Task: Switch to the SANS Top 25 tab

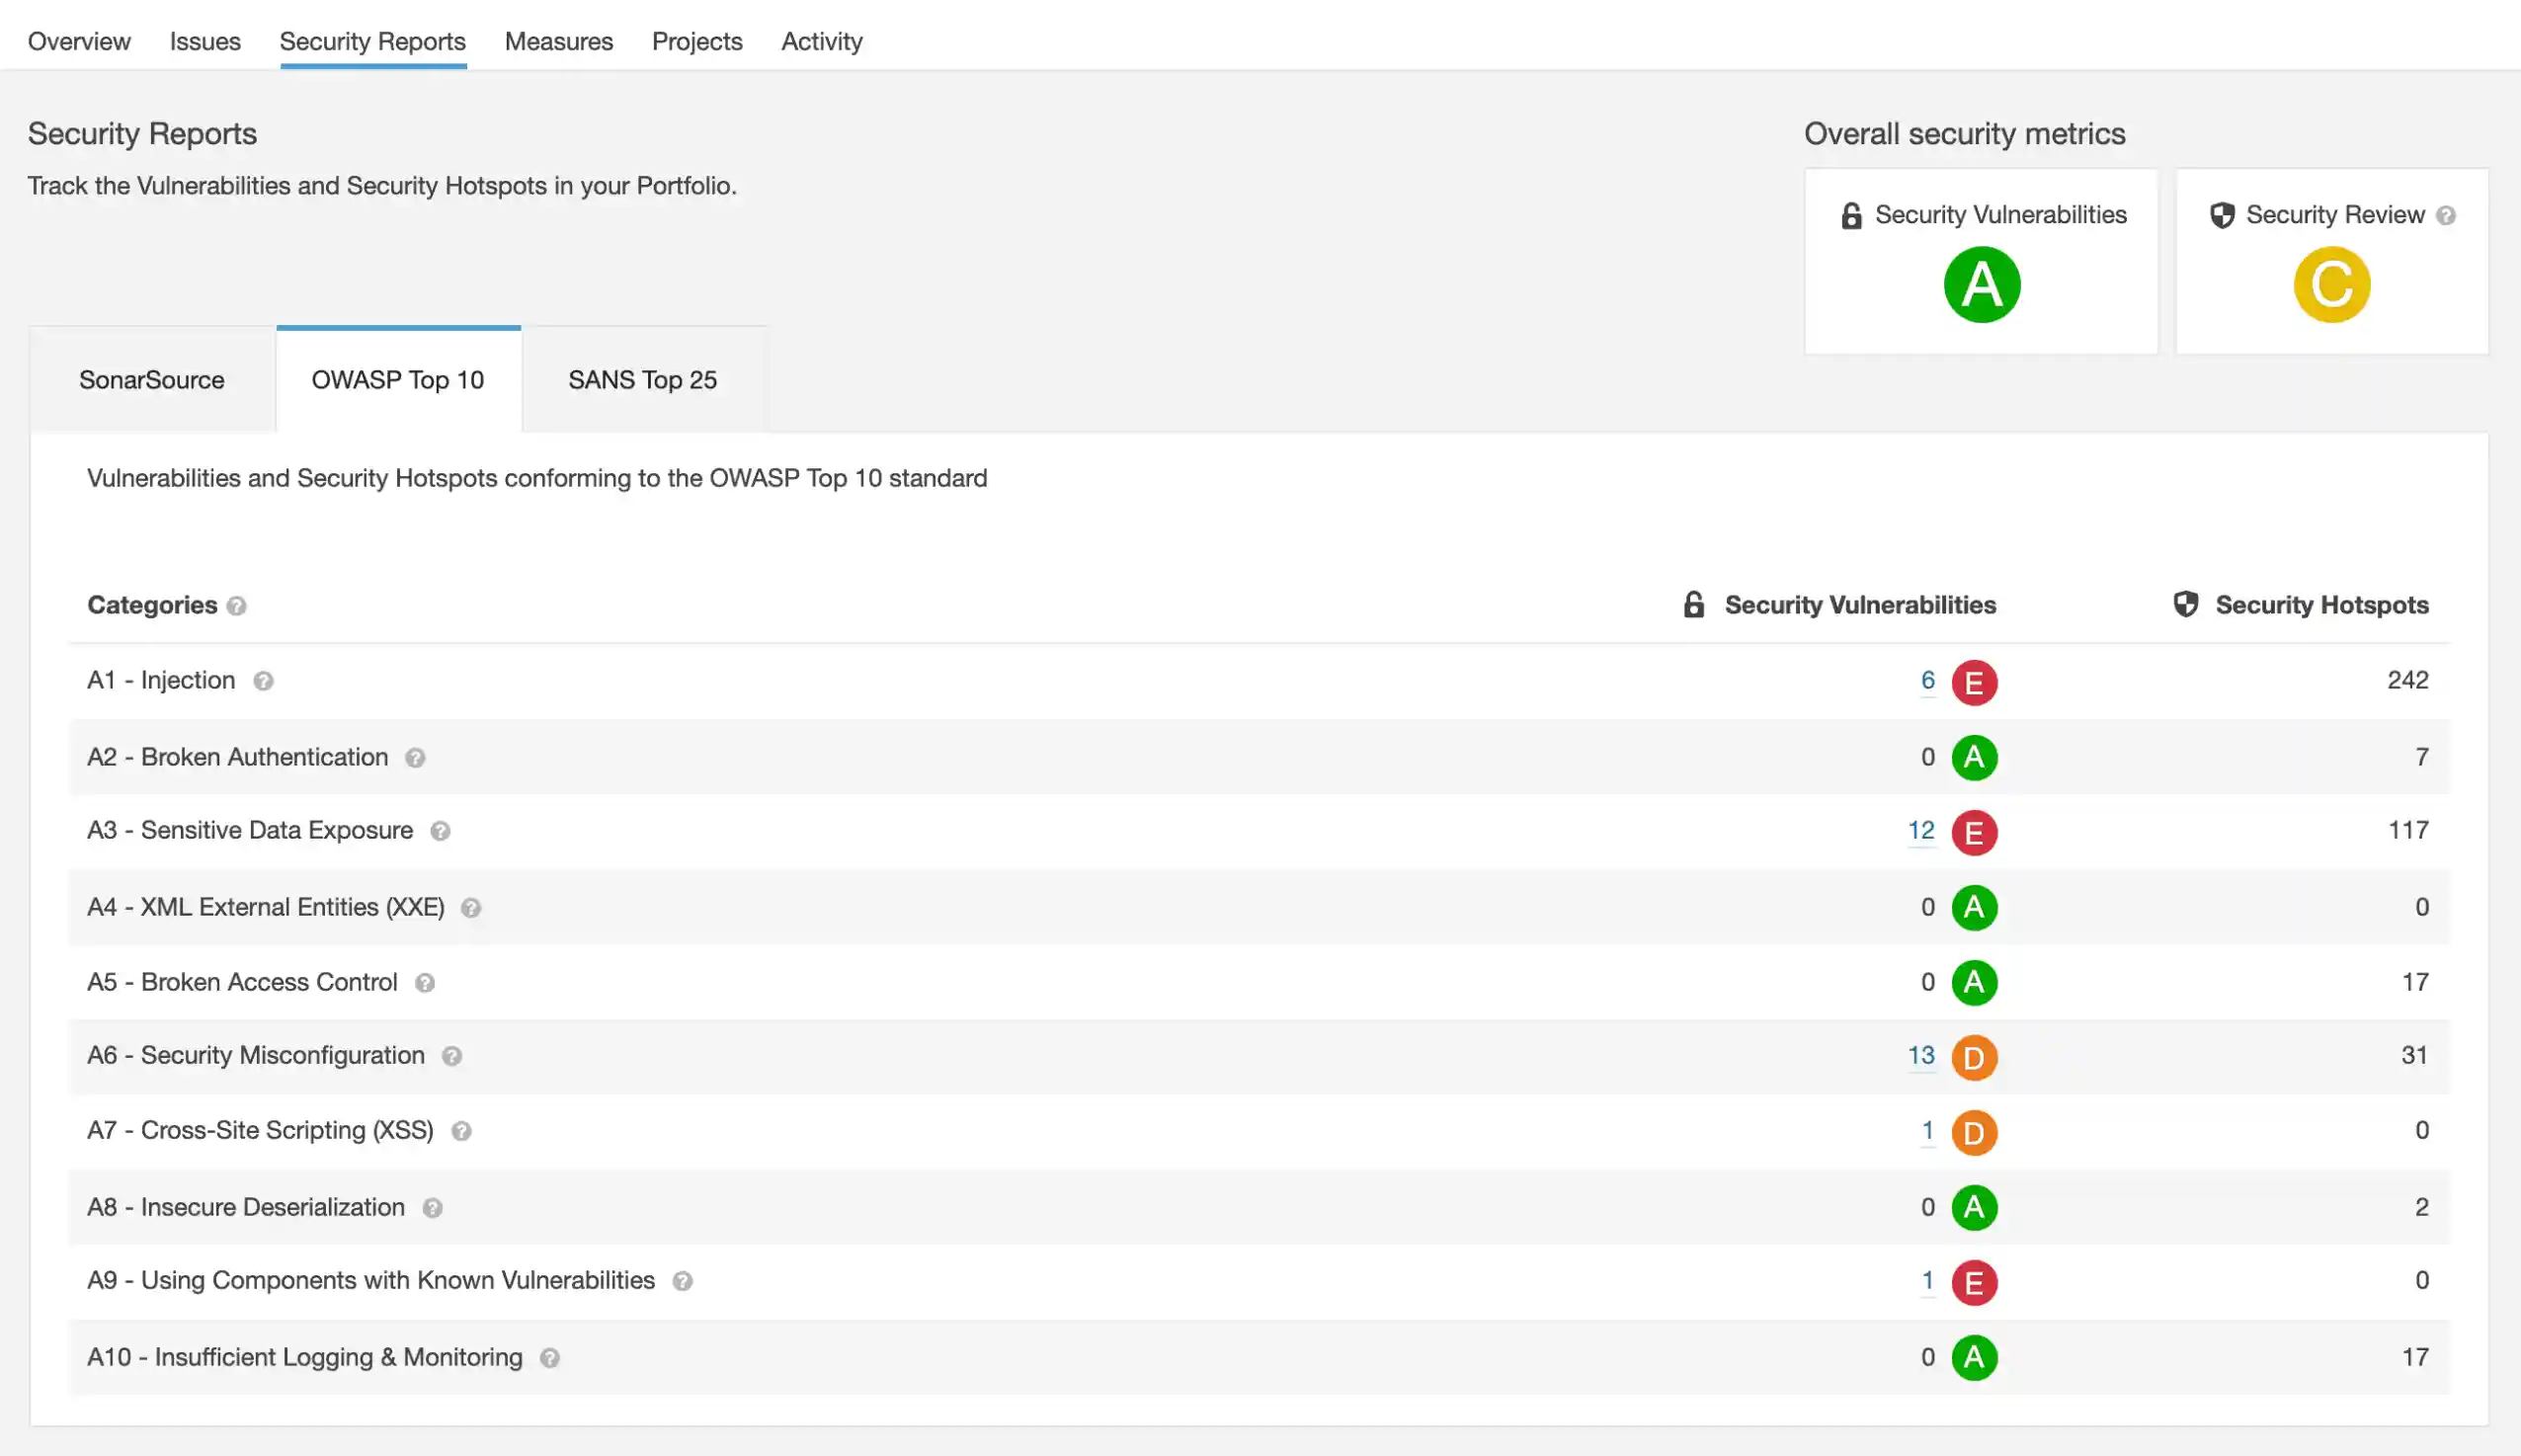Action: click(643, 380)
